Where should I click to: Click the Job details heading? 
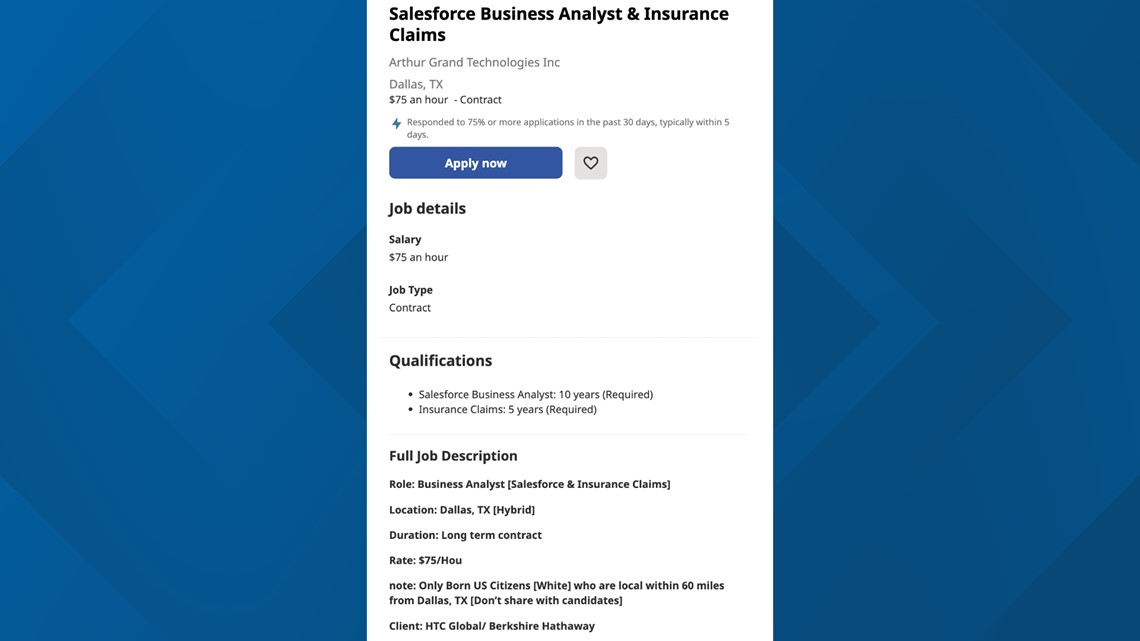click(427, 208)
